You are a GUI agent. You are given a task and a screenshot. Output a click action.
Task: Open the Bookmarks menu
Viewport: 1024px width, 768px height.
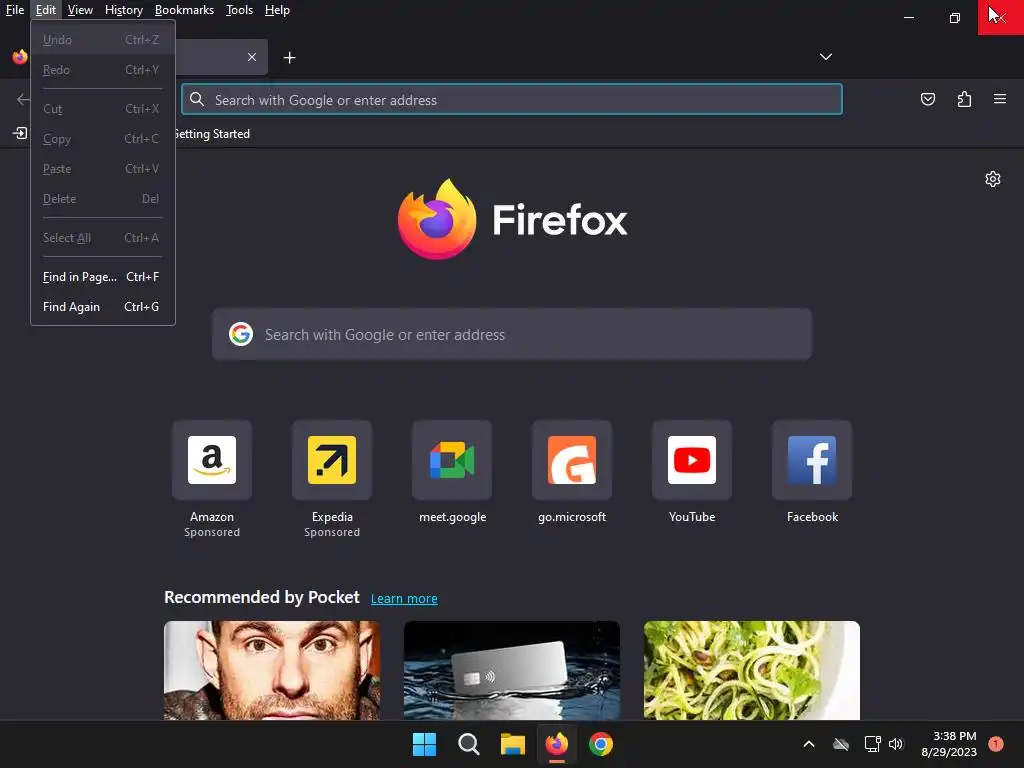coord(184,10)
